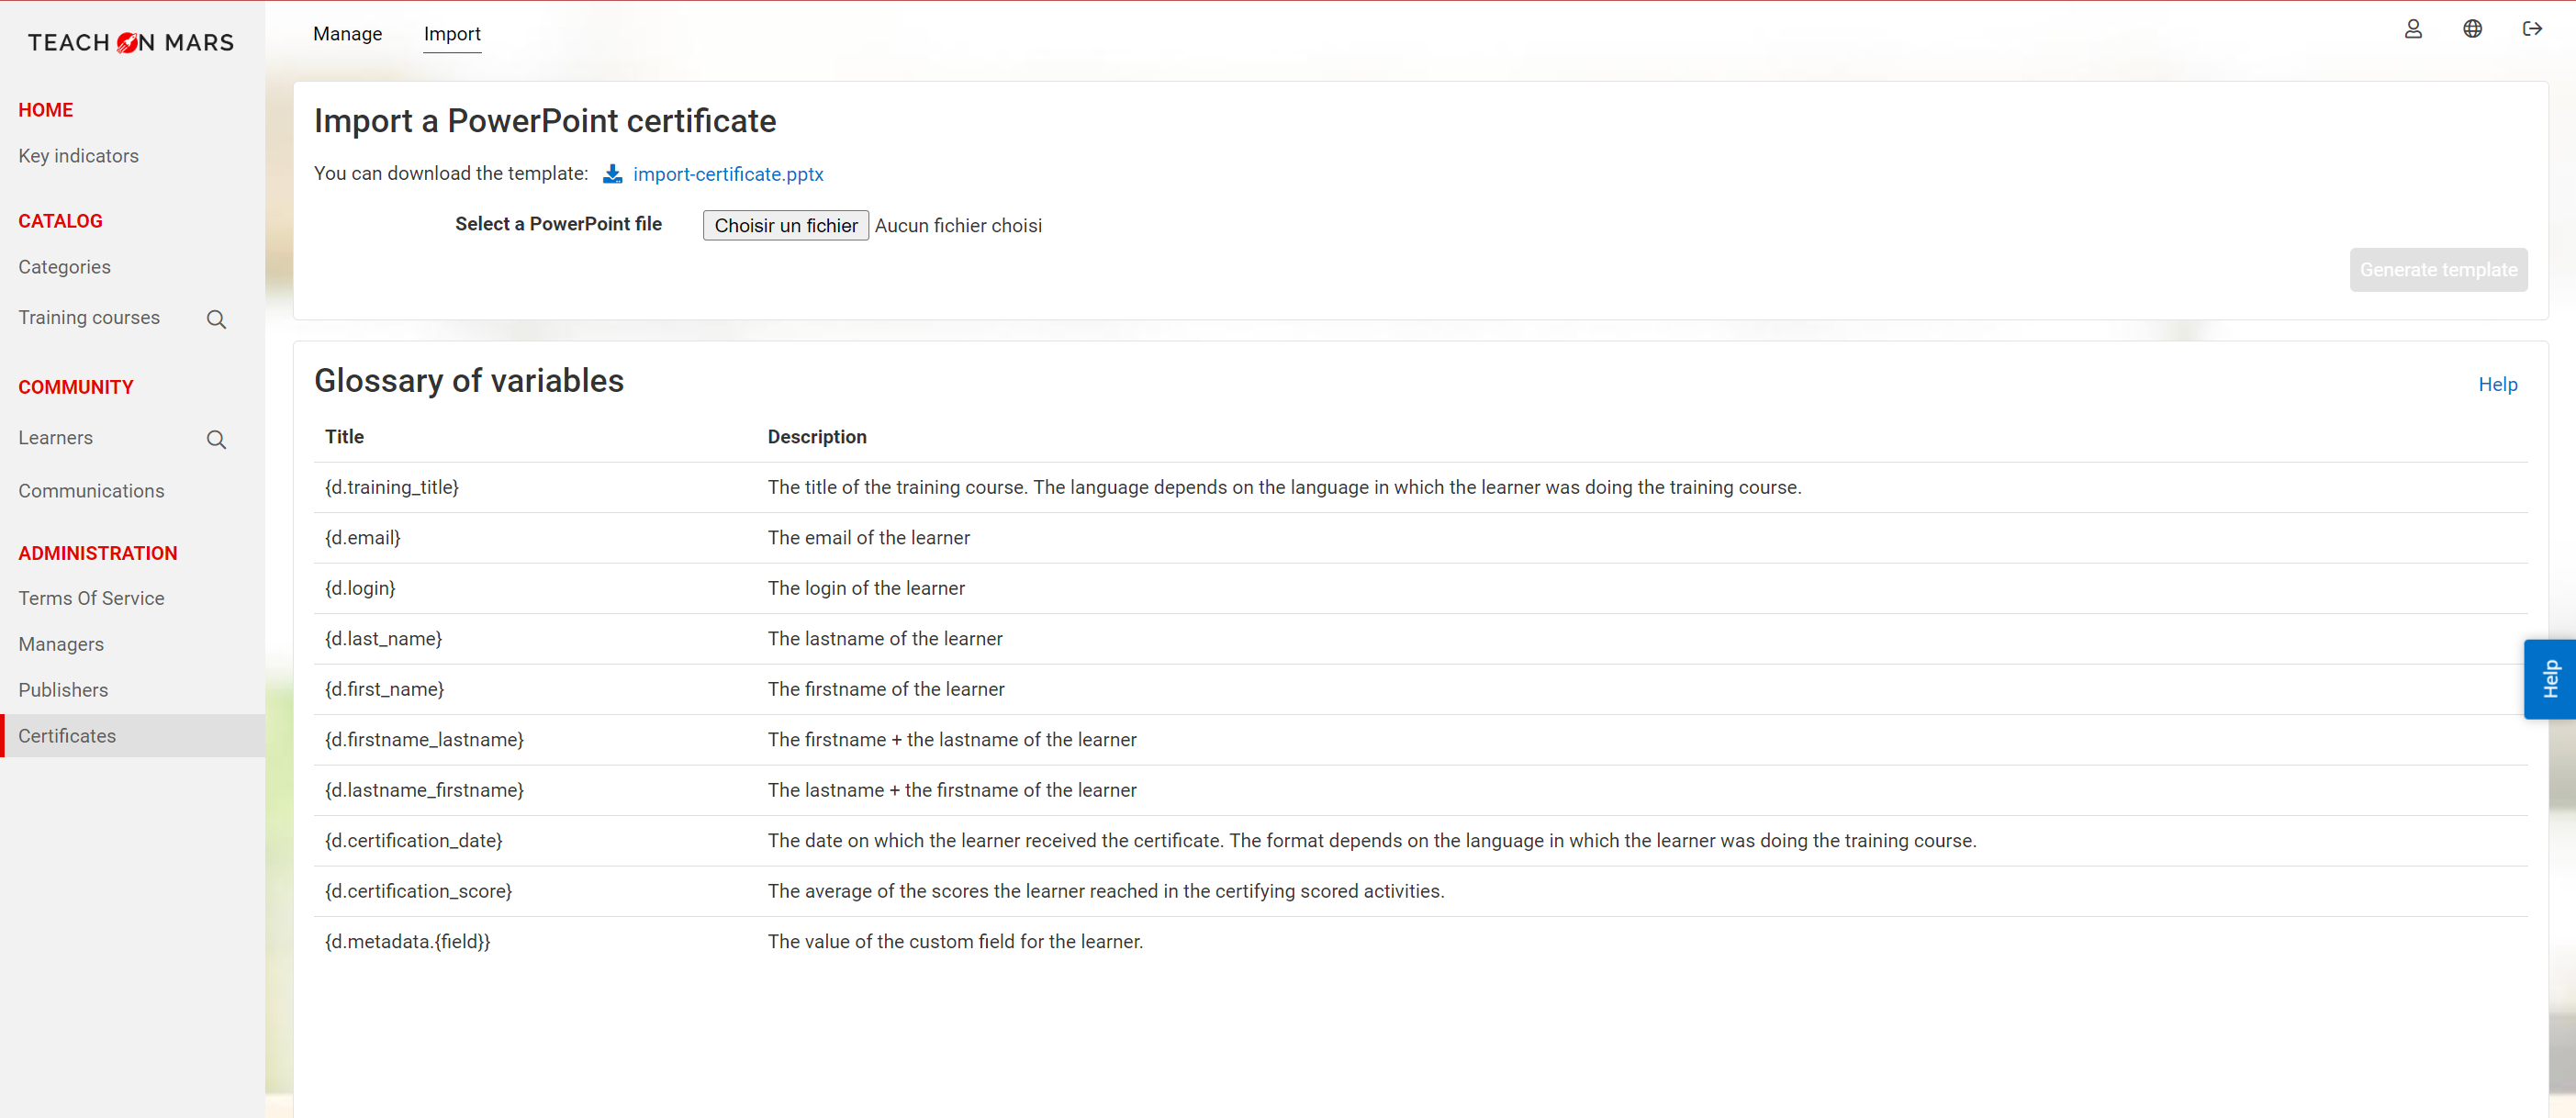This screenshot has height=1118, width=2576.
Task: Click the download icon next to the template link
Action: (612, 174)
